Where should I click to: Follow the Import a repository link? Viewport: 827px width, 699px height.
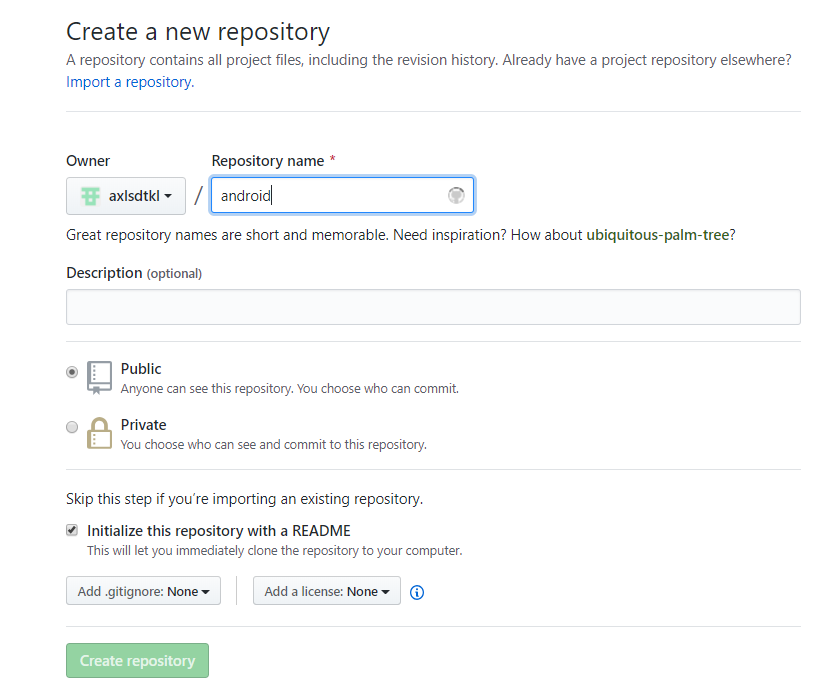point(129,82)
